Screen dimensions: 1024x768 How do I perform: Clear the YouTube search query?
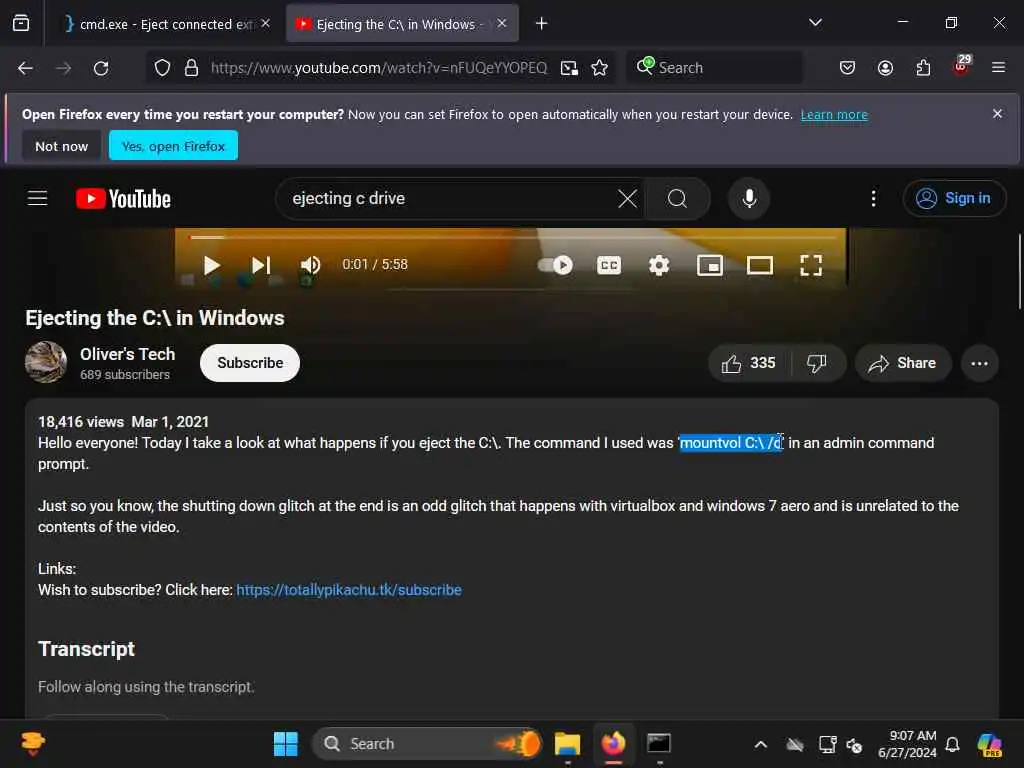tap(627, 199)
